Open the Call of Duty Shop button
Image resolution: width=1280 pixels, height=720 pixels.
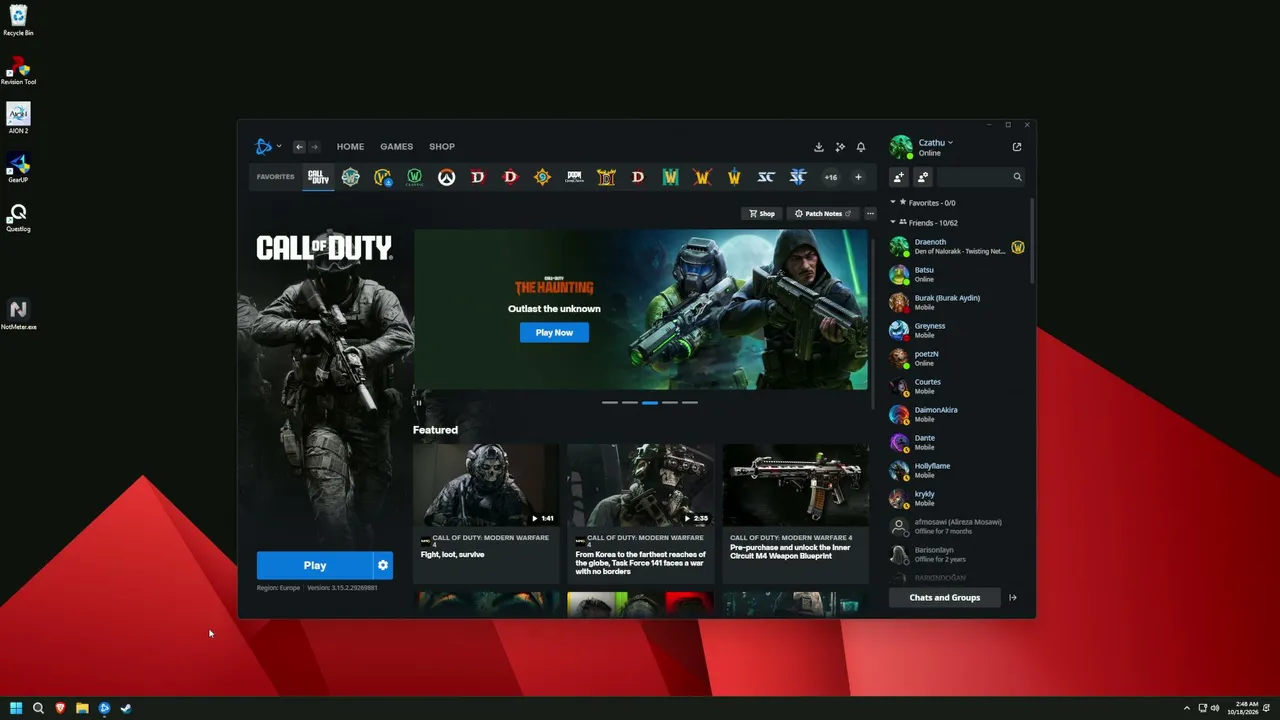(762, 213)
